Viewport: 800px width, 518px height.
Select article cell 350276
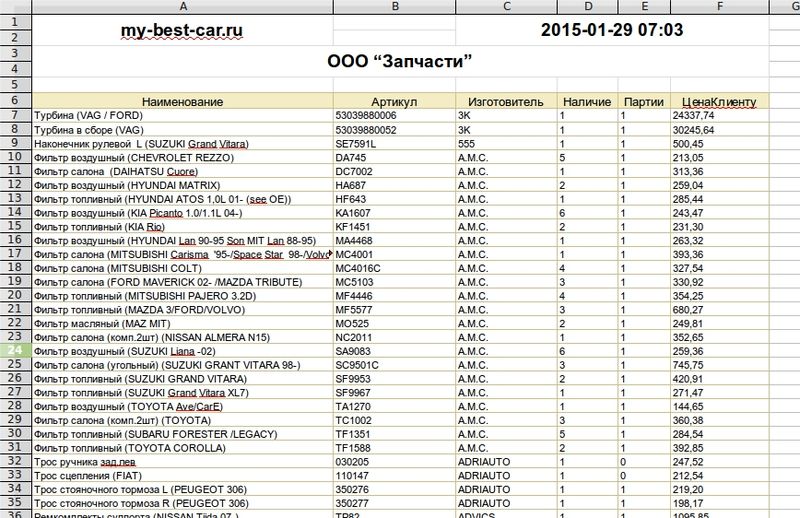pyautogui.click(x=394, y=489)
